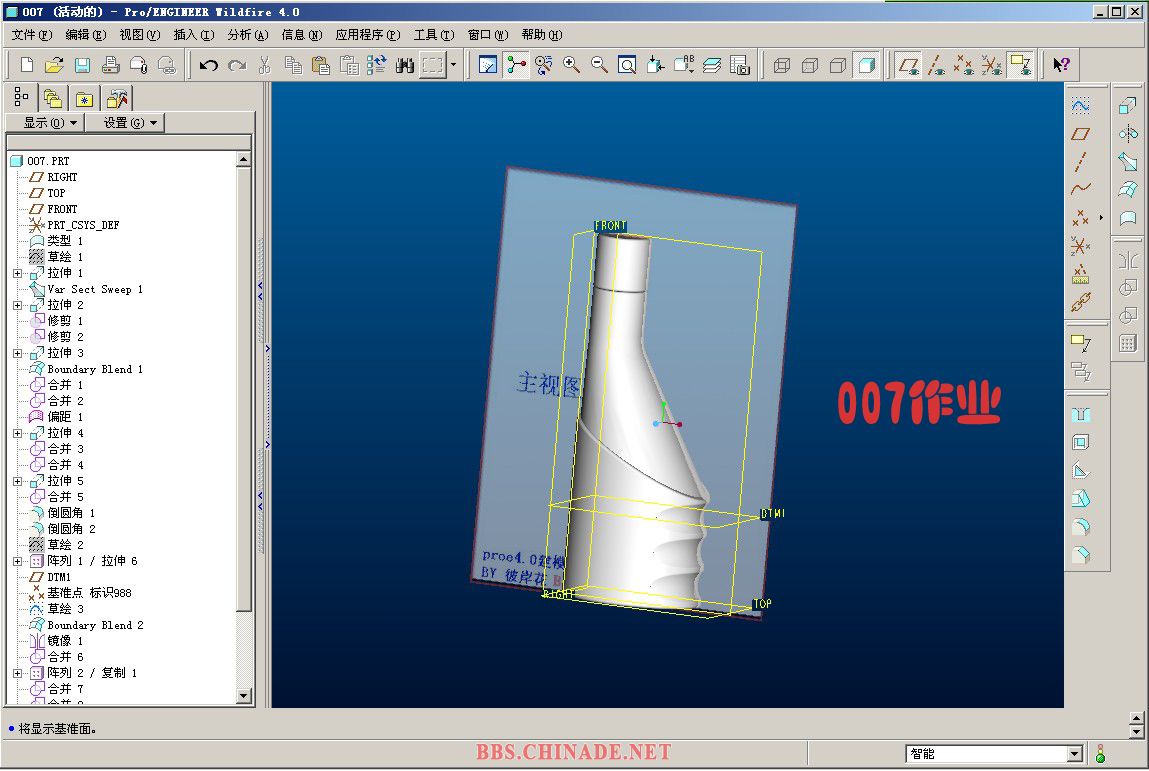
Task: Click the 显示 button in model tree
Action: pos(44,122)
